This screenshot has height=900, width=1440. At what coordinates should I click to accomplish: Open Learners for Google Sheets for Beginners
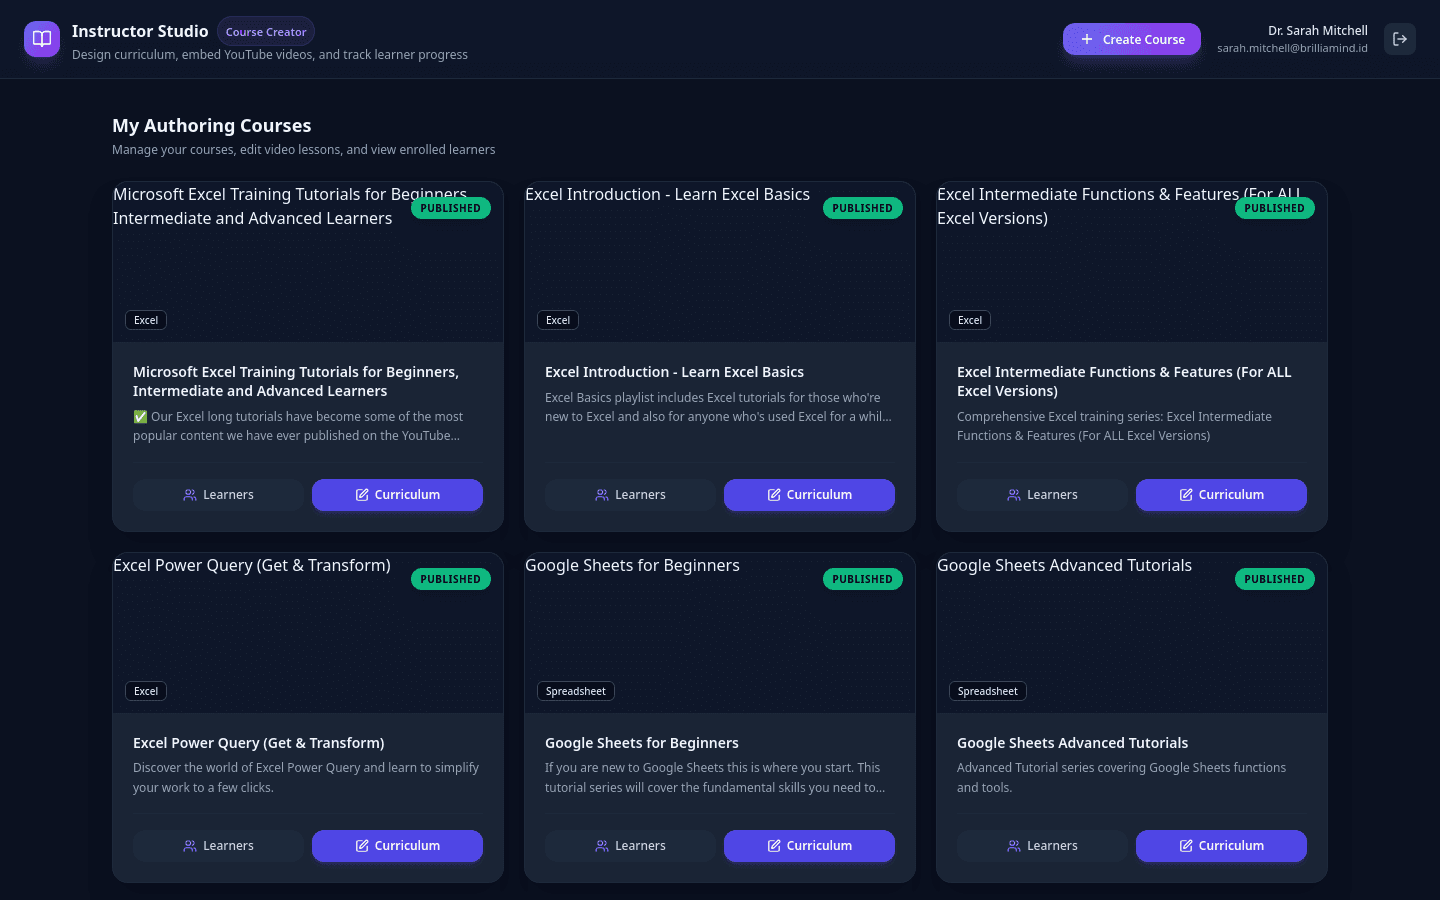630,846
